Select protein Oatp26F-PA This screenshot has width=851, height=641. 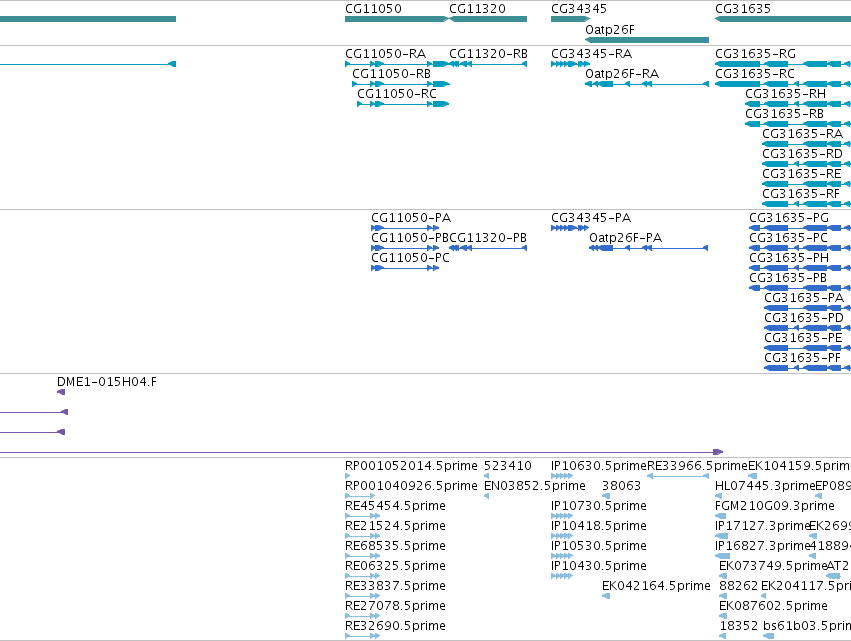coord(649,248)
